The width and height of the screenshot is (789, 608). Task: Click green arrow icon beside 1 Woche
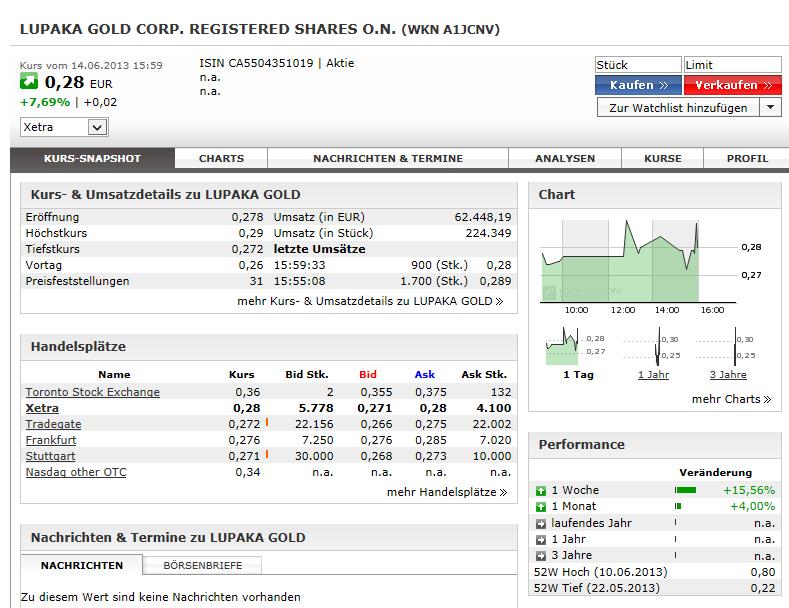pyautogui.click(x=541, y=491)
